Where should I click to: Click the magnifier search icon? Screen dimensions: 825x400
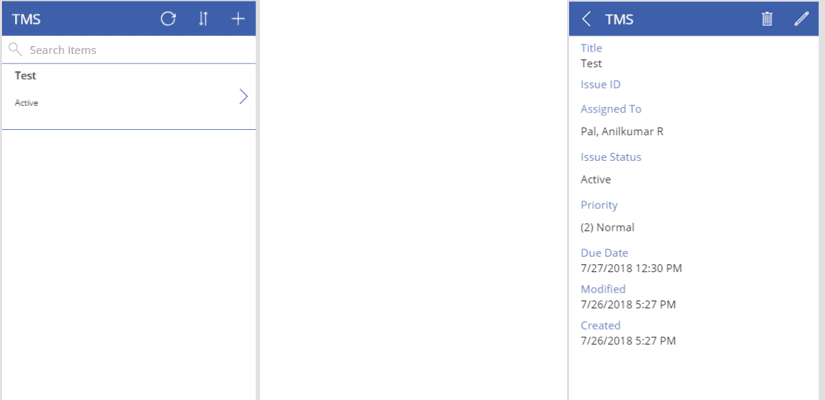coord(15,49)
